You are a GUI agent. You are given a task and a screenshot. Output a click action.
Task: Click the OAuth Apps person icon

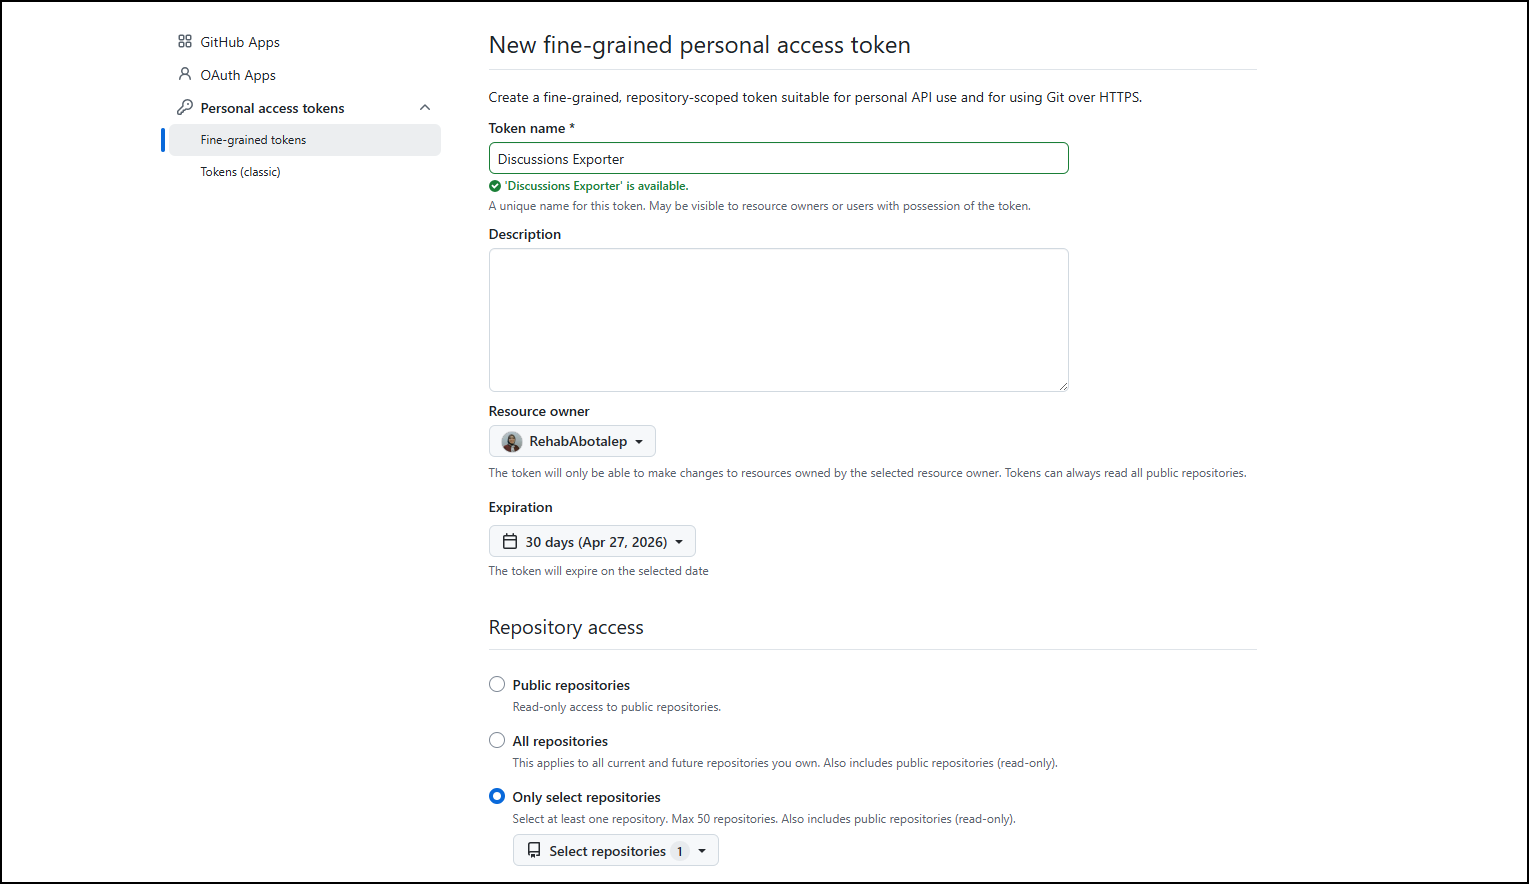(x=185, y=74)
